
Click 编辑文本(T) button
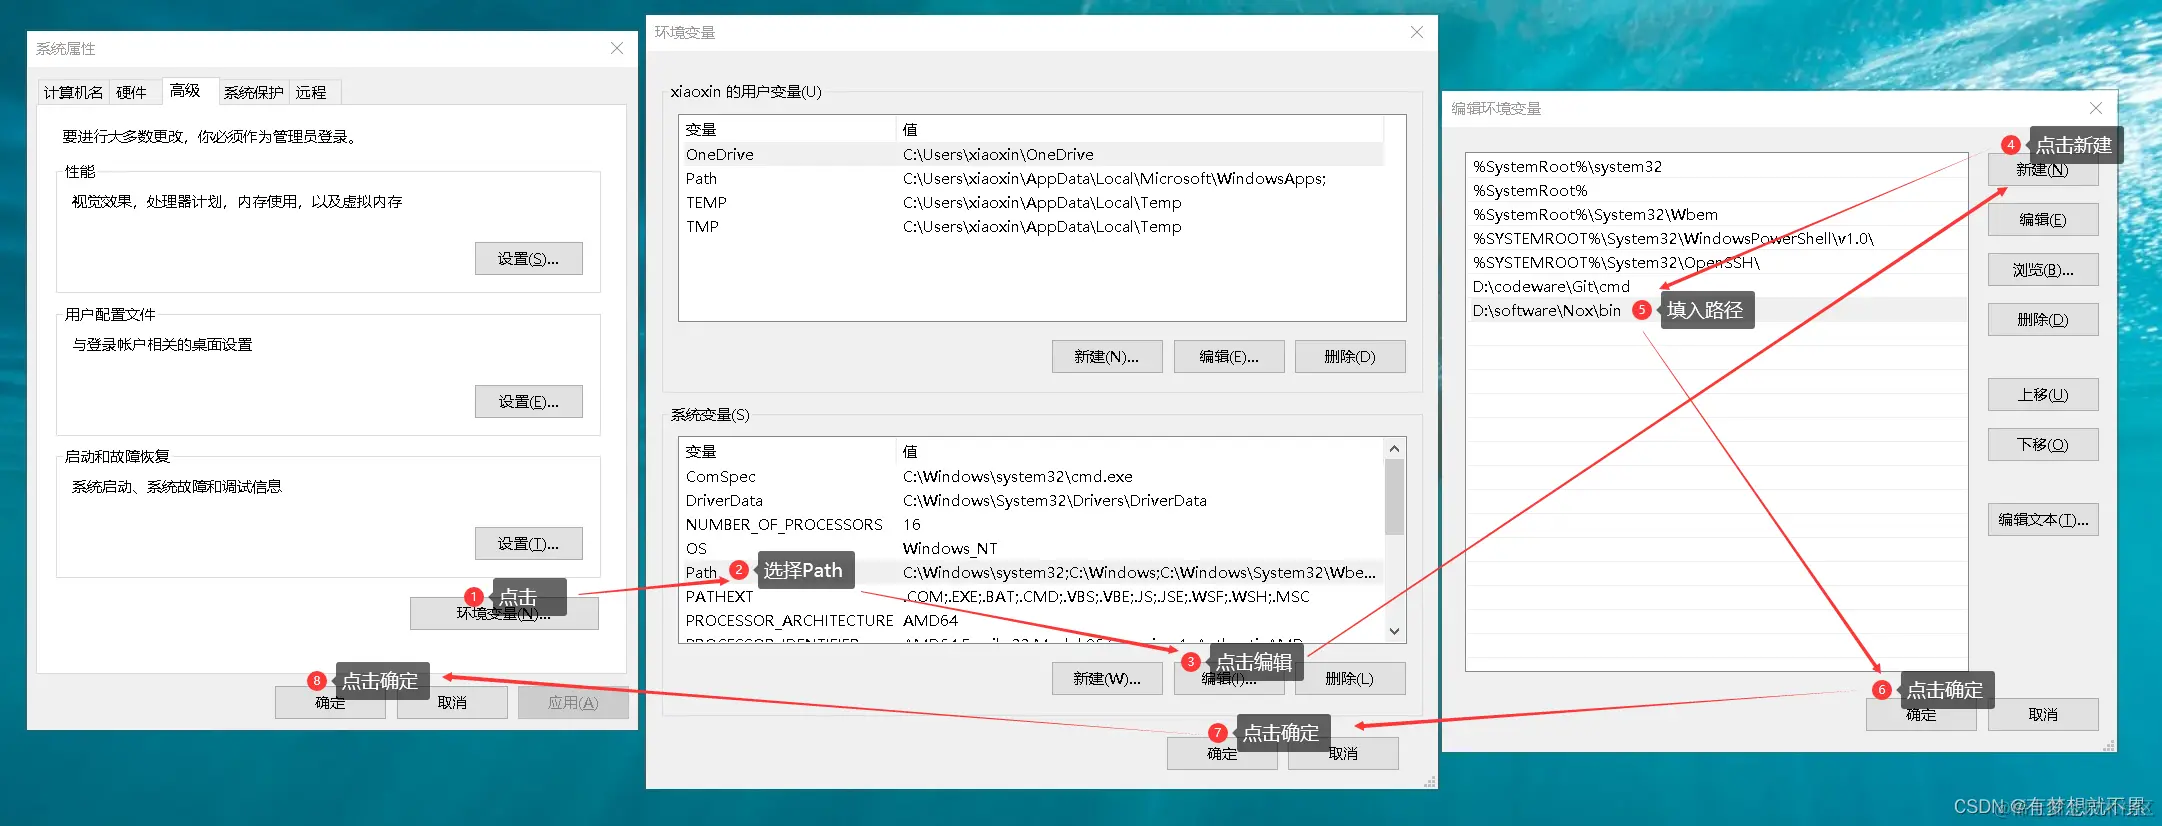[2043, 519]
